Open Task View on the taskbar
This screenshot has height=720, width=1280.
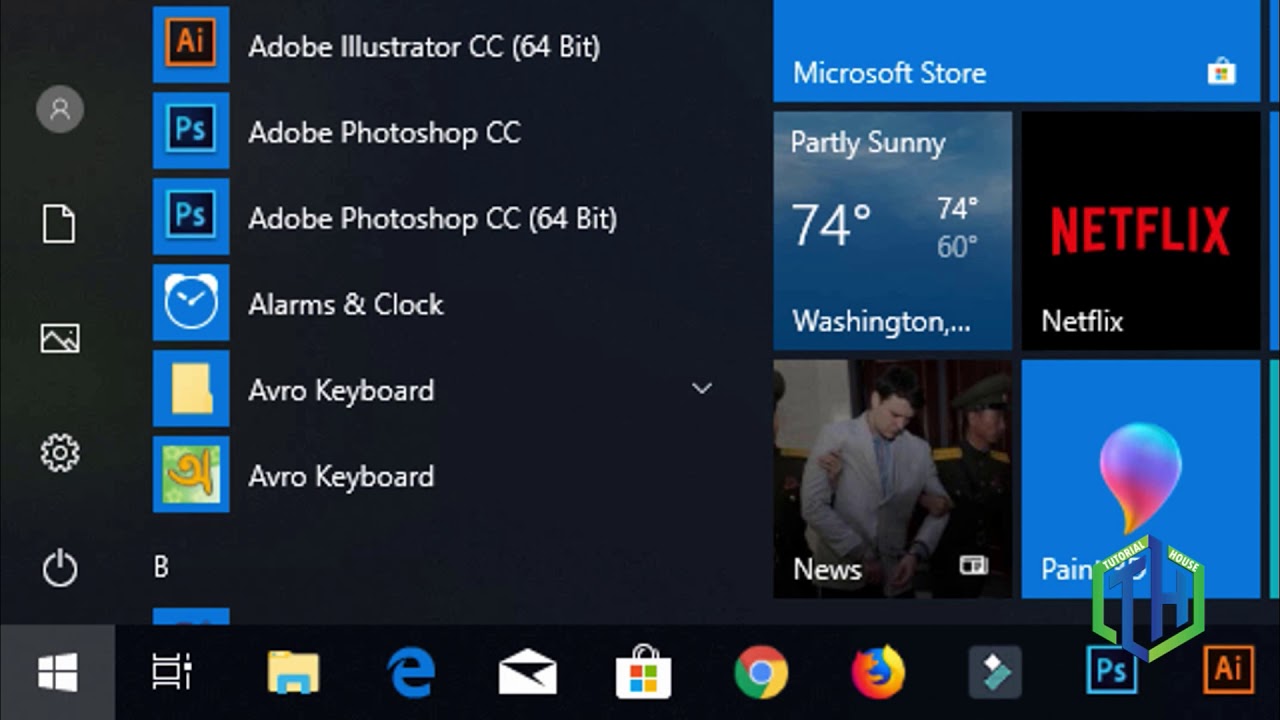pos(171,672)
